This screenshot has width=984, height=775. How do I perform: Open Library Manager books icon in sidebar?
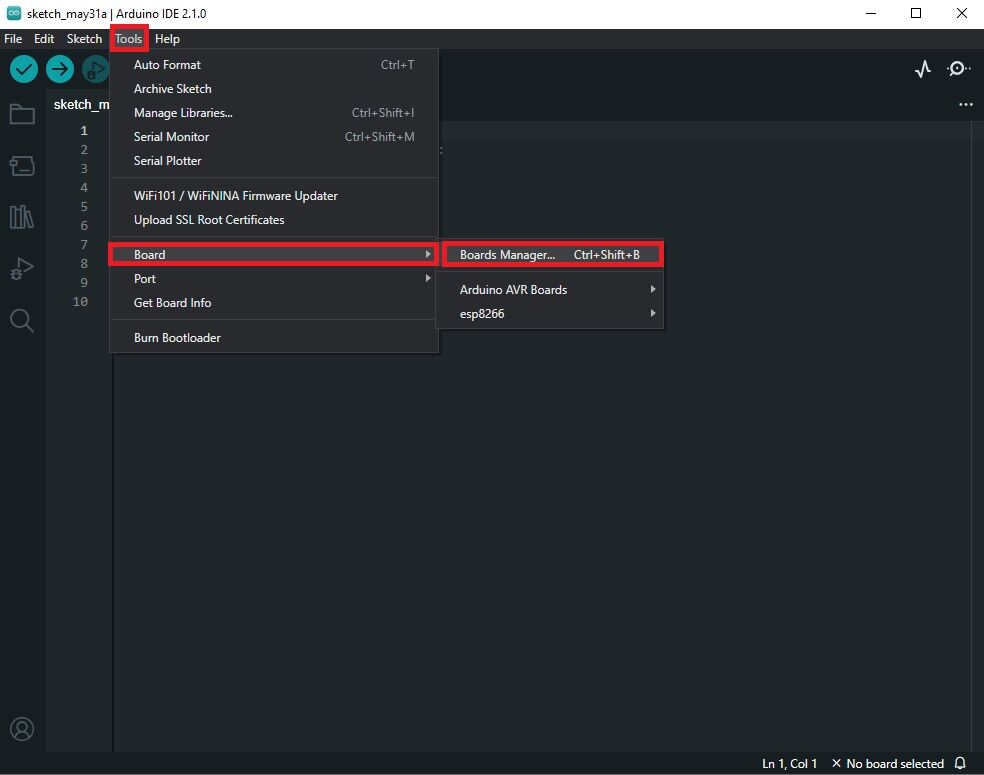coord(22,216)
